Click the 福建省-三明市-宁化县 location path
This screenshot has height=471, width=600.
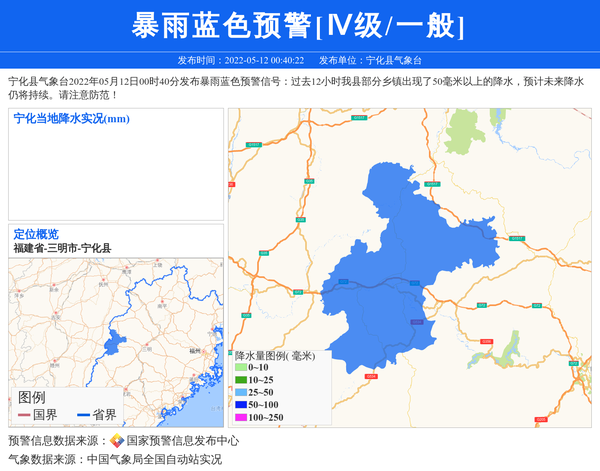point(62,248)
